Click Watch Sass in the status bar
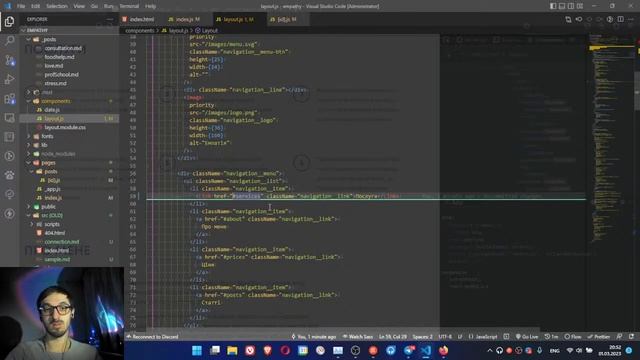 pyautogui.click(x=358, y=337)
